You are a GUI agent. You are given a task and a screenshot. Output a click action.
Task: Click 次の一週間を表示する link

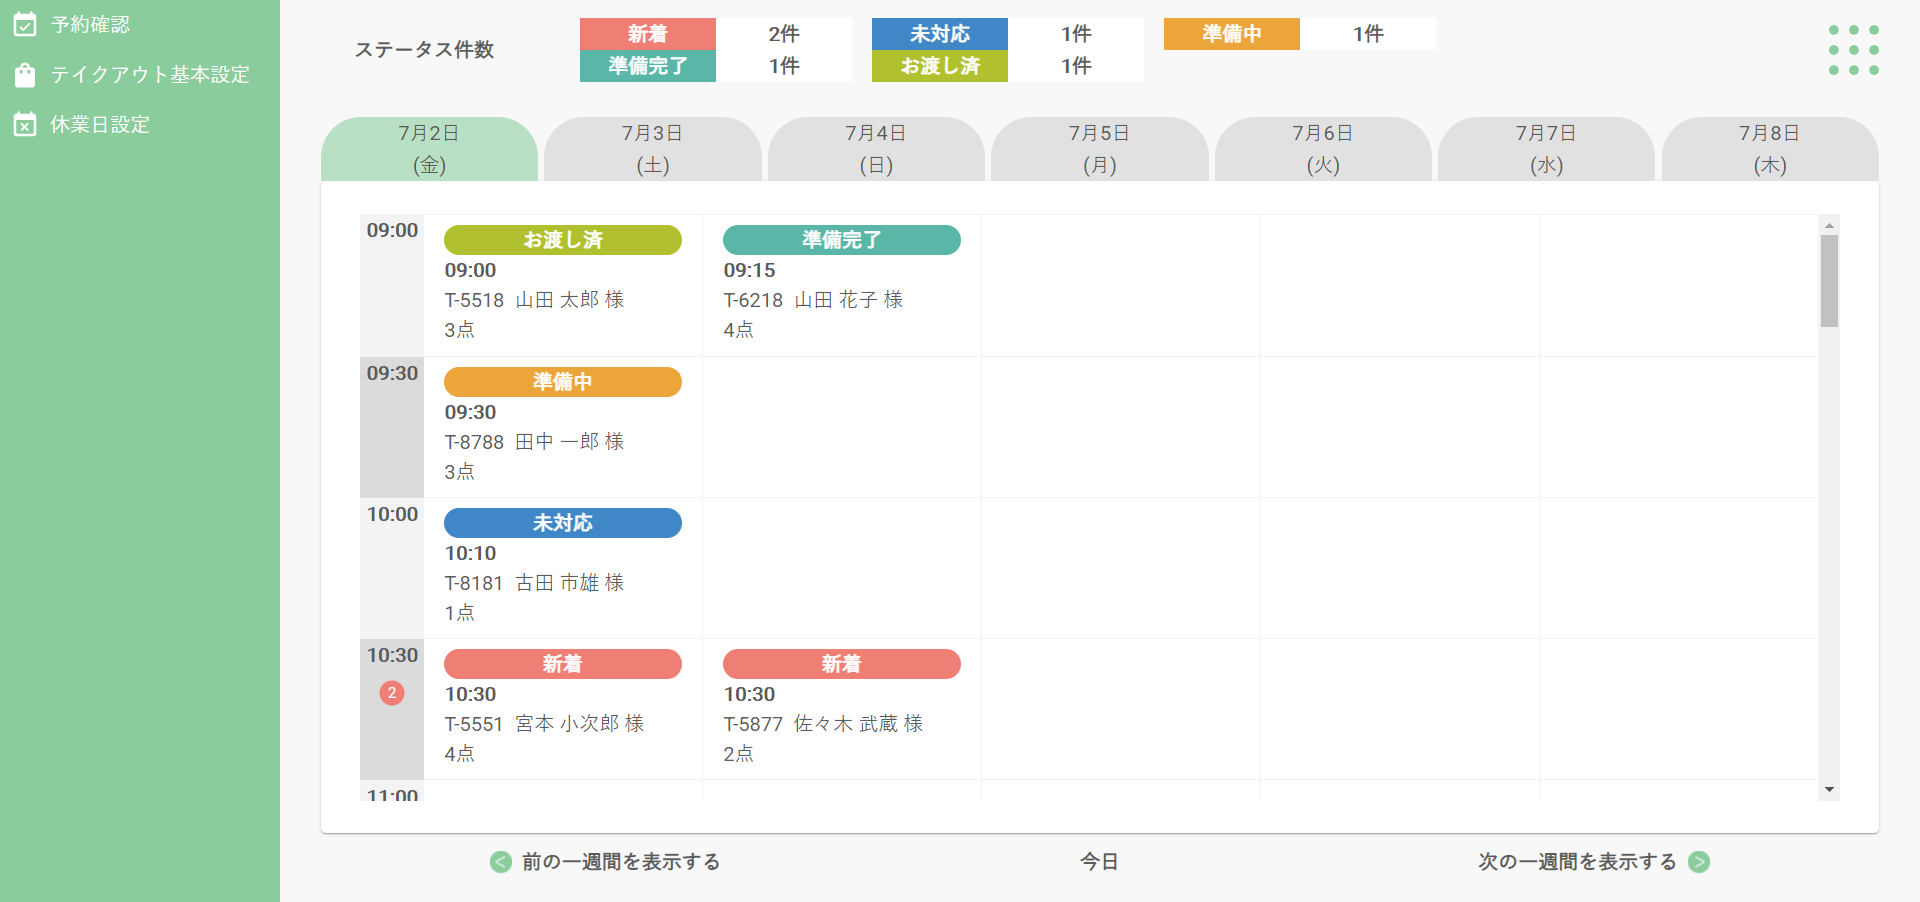(x=1577, y=862)
